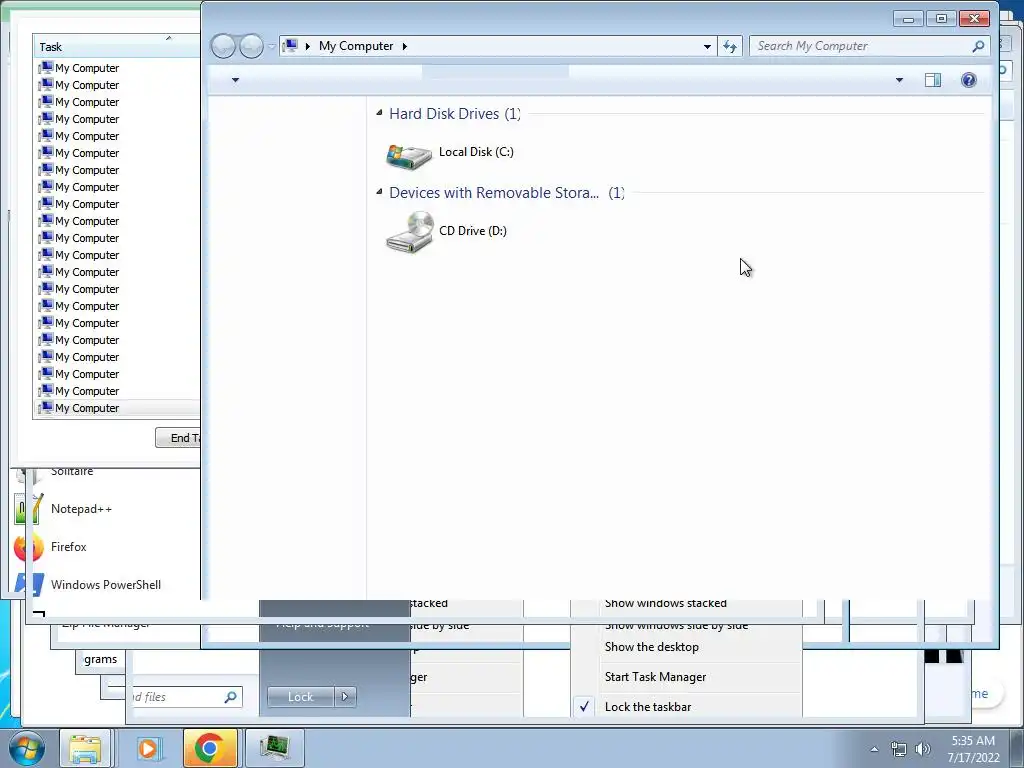
Task: Select the CD Drive (D:) icon
Action: [409, 232]
